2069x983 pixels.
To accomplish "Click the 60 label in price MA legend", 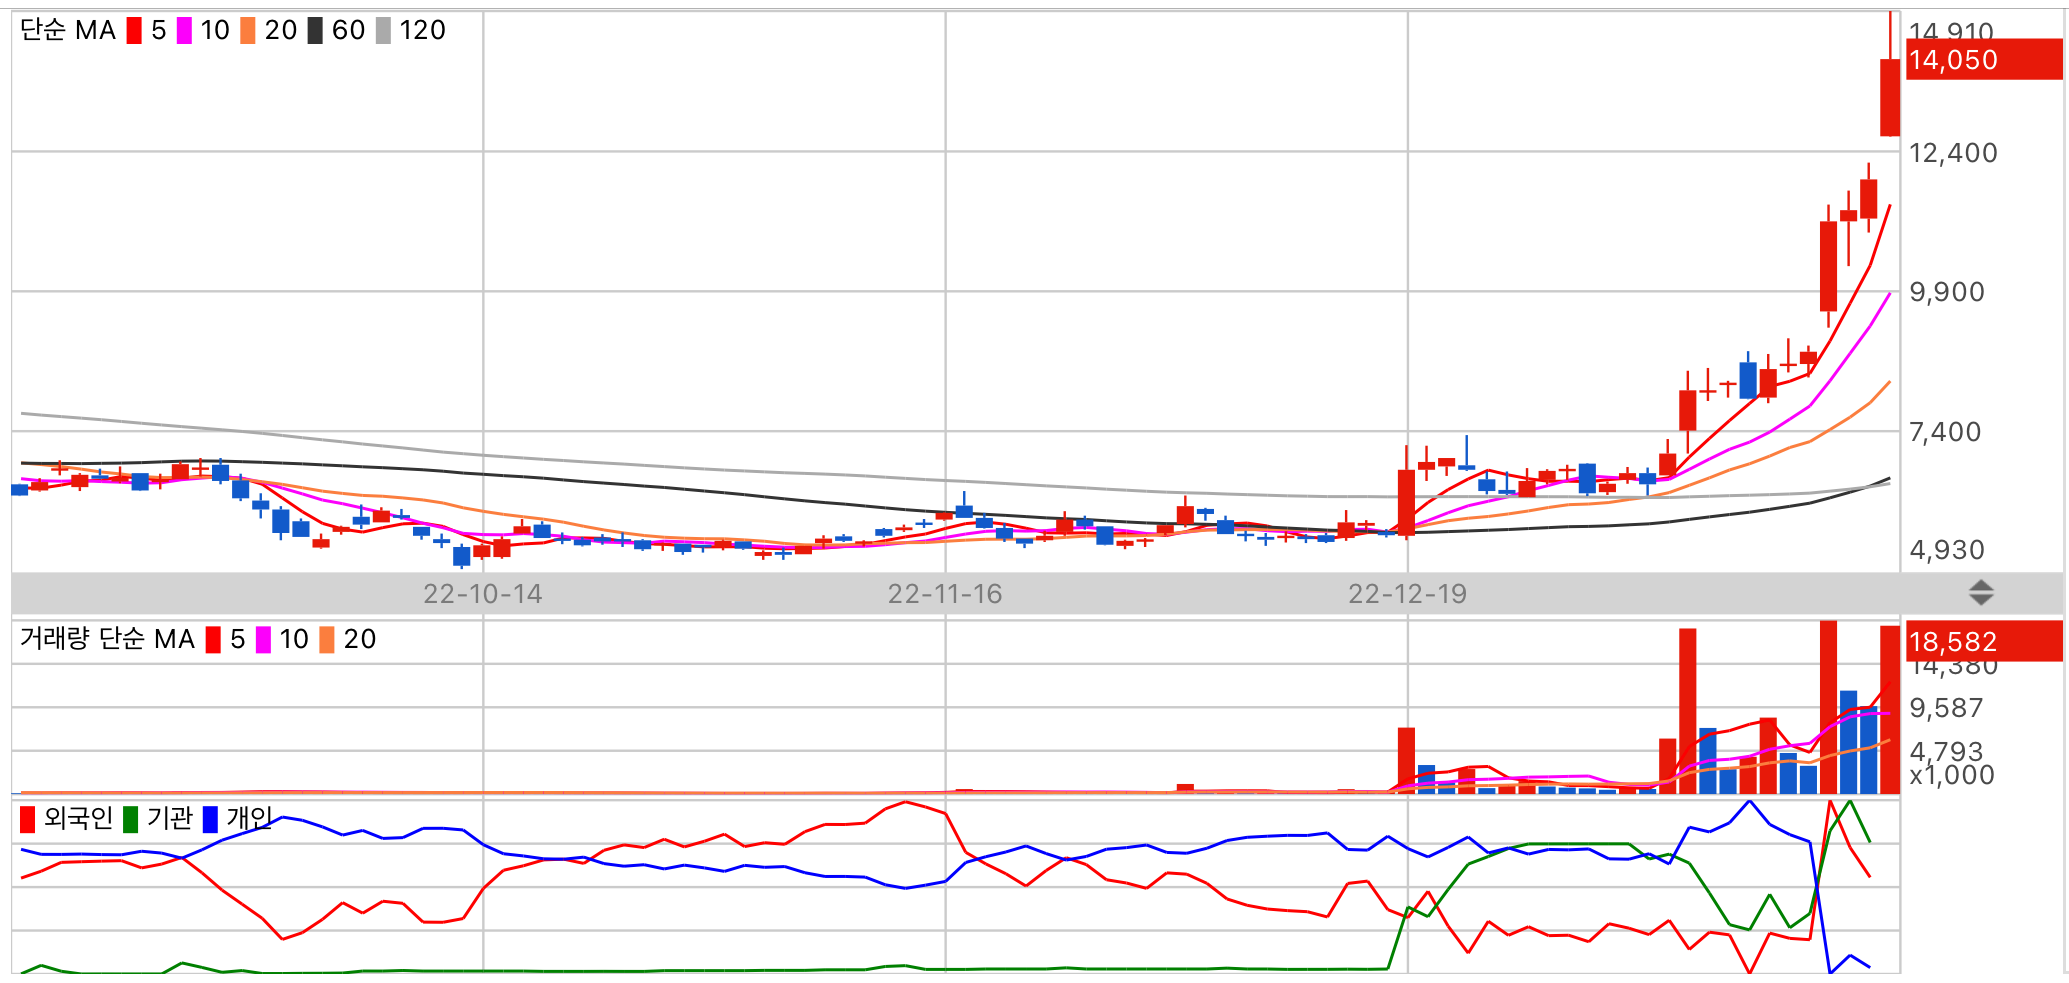I will [348, 31].
